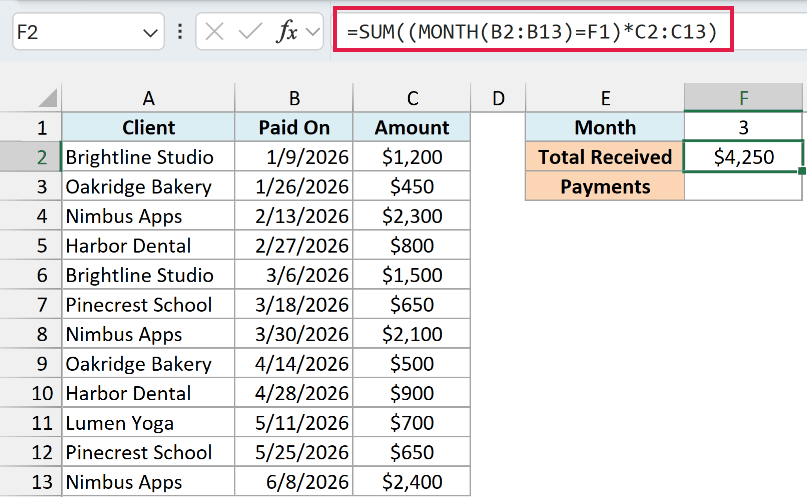Screen dimensions: 807x497
Task: Click the date 2/27/2026
Action: (x=294, y=245)
